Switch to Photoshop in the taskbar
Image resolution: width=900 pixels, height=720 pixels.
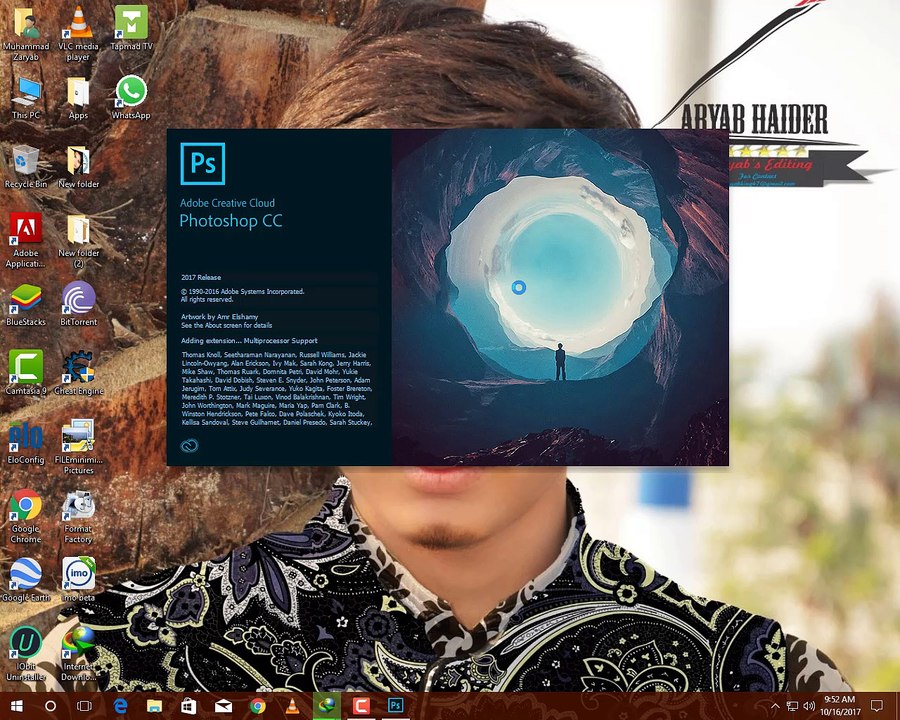click(396, 706)
